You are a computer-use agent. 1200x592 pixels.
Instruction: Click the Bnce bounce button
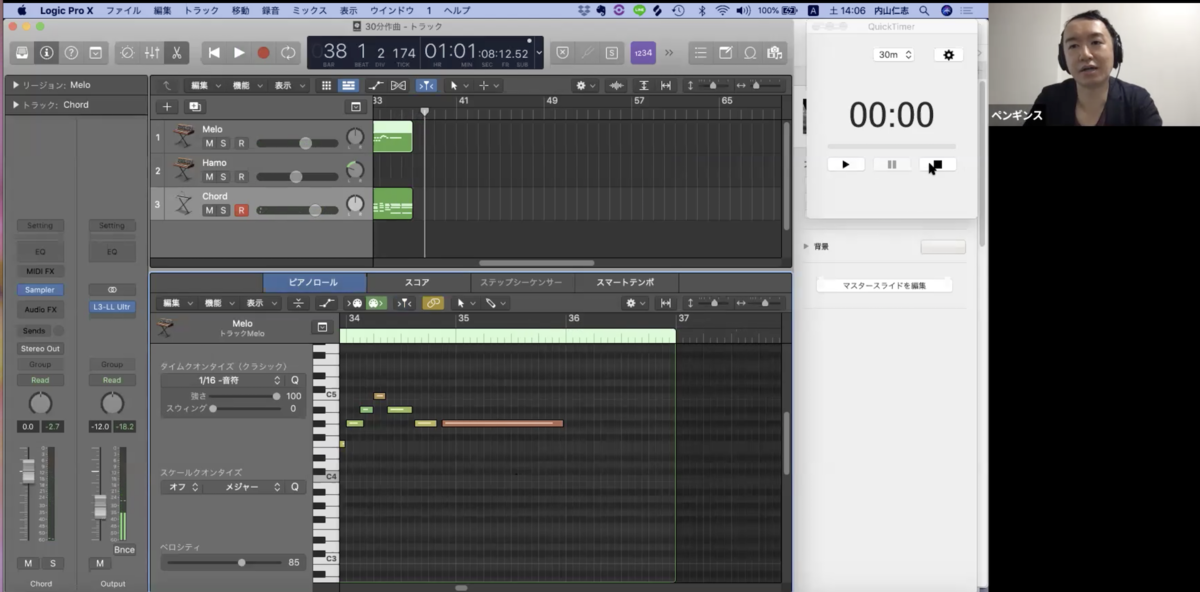pos(124,549)
